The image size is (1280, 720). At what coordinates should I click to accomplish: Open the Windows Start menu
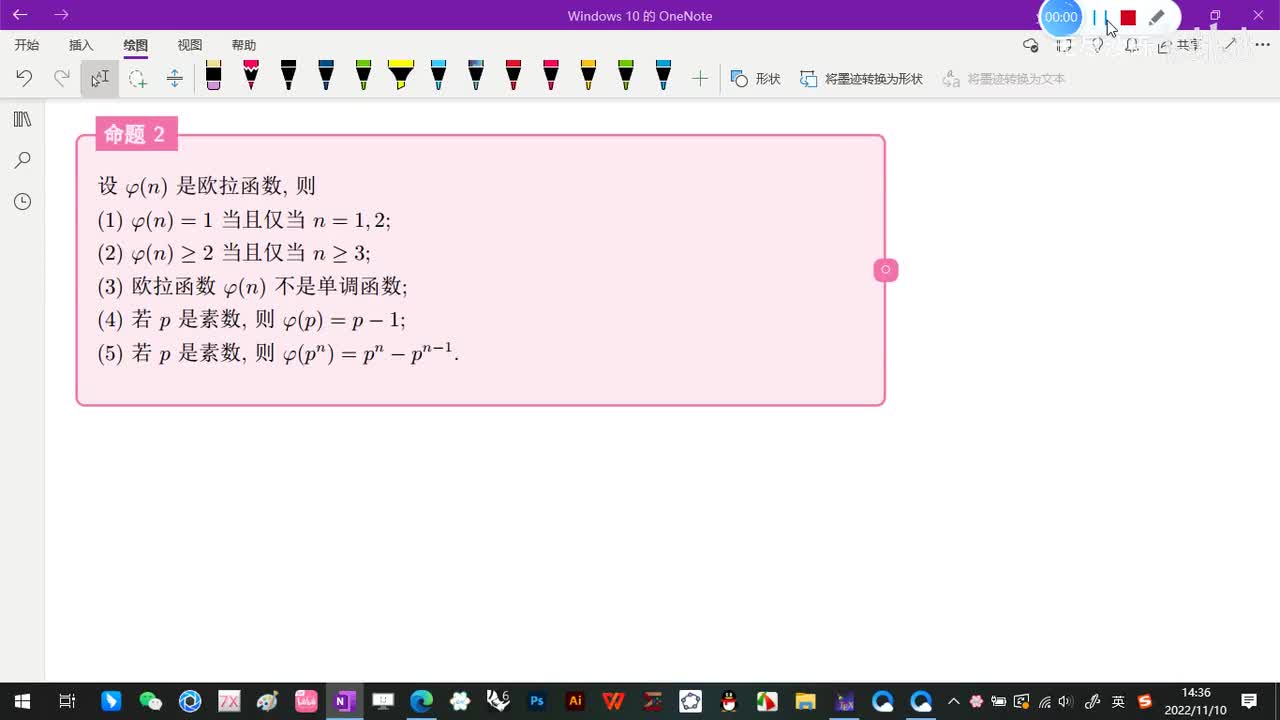point(22,701)
